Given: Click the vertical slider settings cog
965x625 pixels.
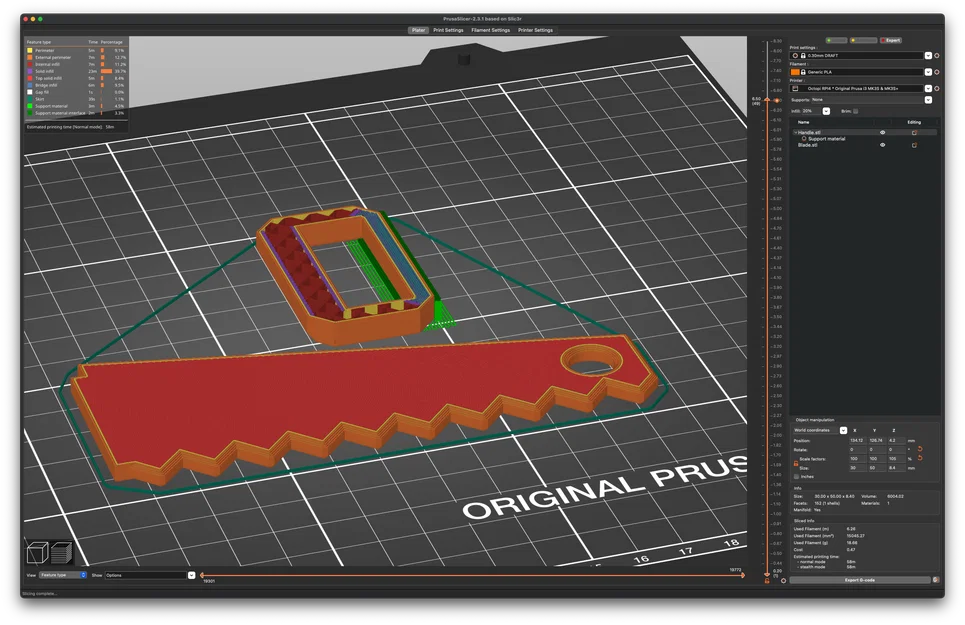Looking at the screenshot, I should click(783, 581).
